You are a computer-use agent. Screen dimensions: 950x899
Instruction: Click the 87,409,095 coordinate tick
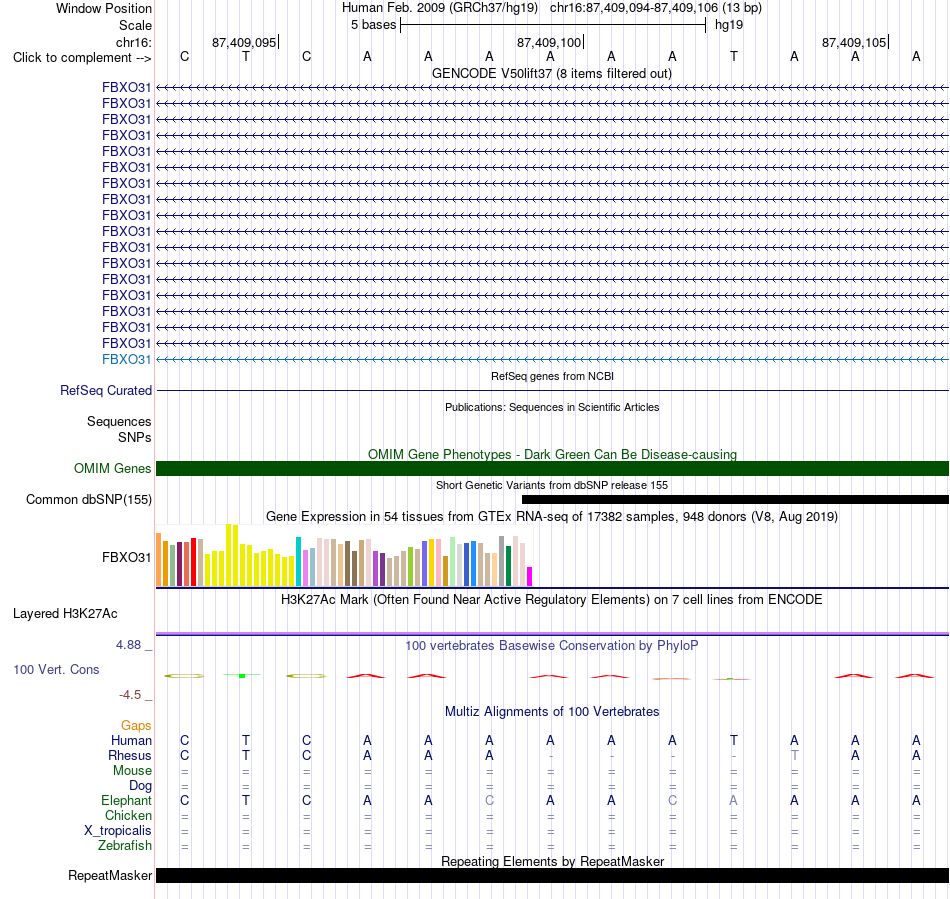point(244,42)
